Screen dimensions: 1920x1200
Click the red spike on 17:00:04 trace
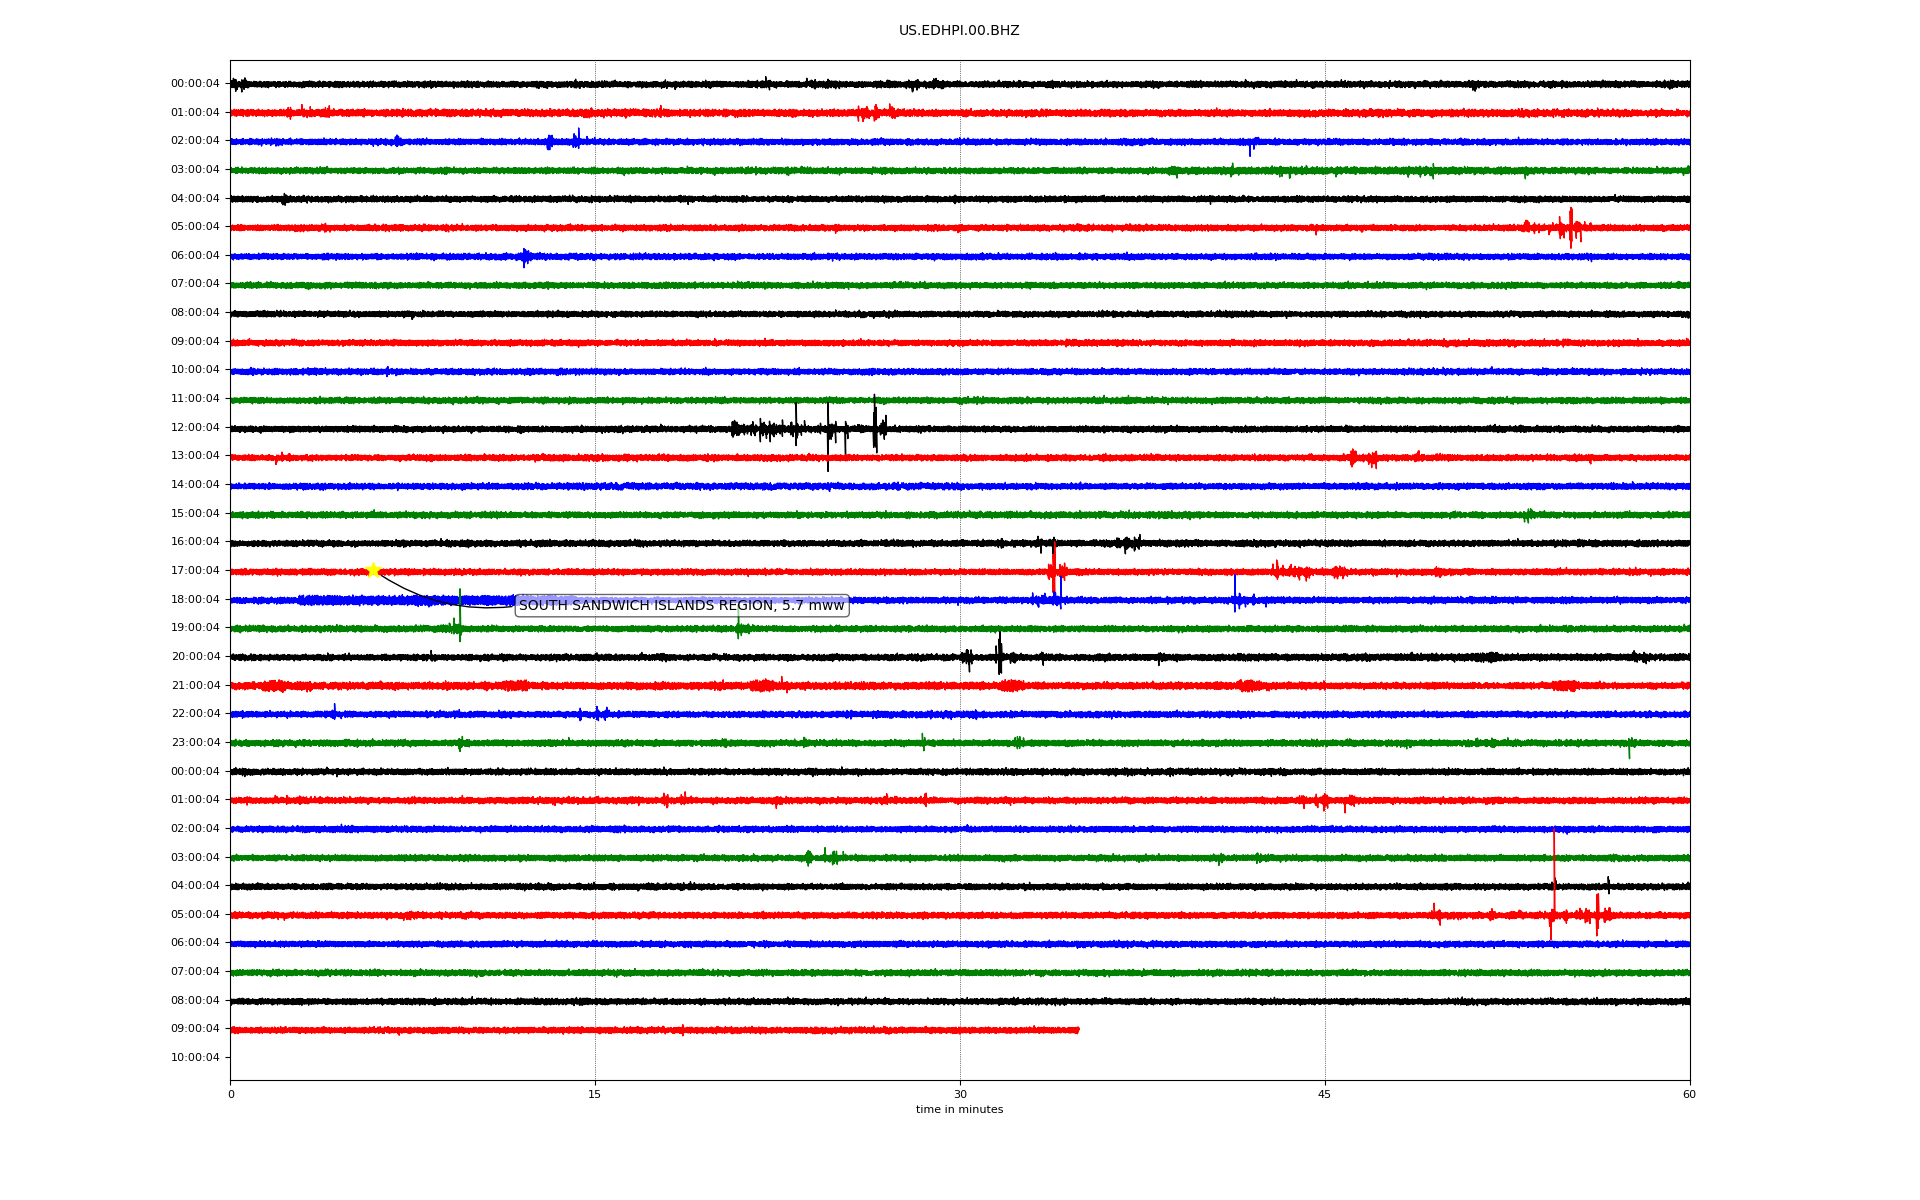click(1053, 566)
